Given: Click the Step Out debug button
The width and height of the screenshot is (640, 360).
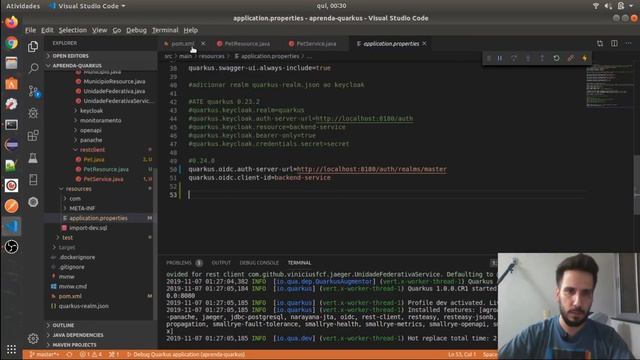Looking at the screenshot, I should 542,58.
